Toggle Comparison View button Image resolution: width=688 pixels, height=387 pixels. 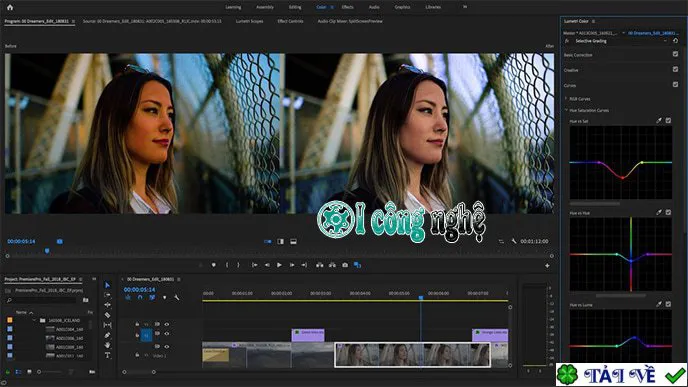click(x=358, y=265)
